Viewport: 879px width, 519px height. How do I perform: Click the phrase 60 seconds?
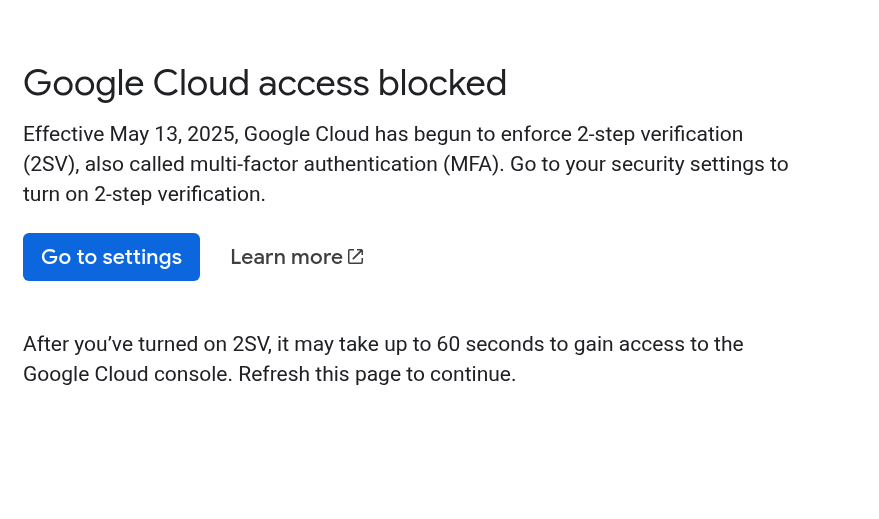(x=490, y=344)
